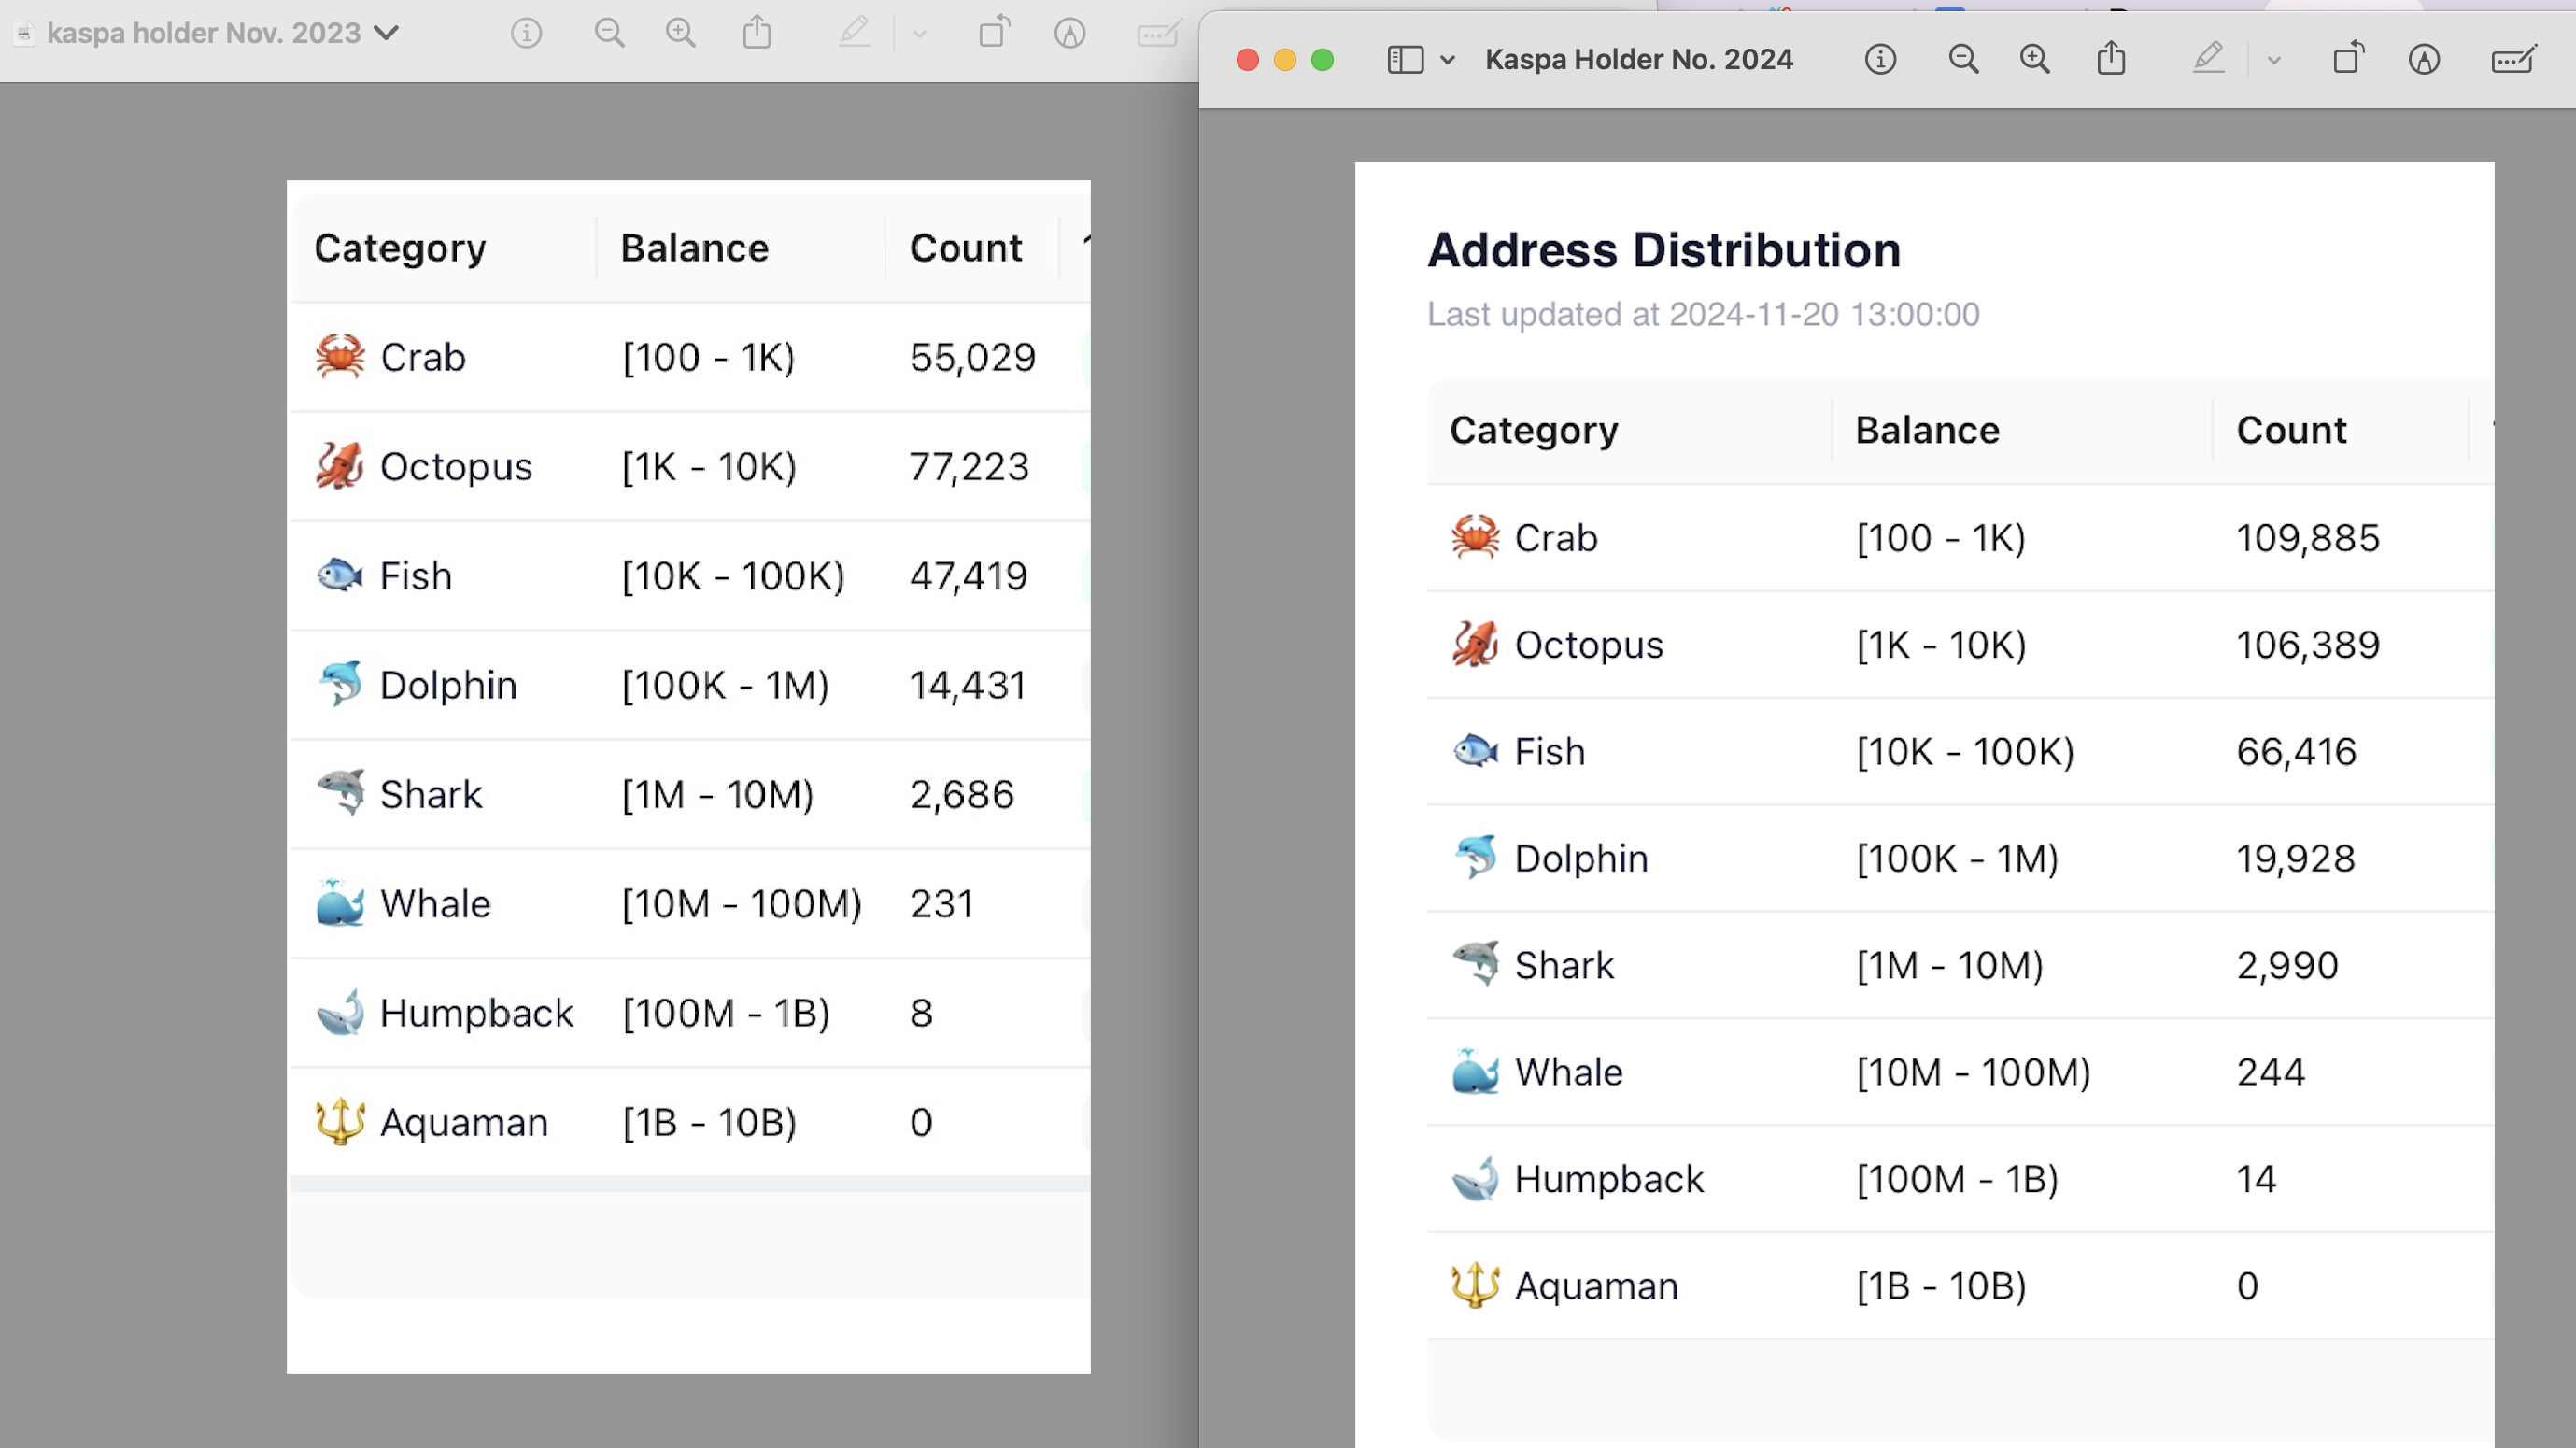Click Humpback count 14 in 2024 table
This screenshot has height=1448, width=2576.
point(2256,1180)
